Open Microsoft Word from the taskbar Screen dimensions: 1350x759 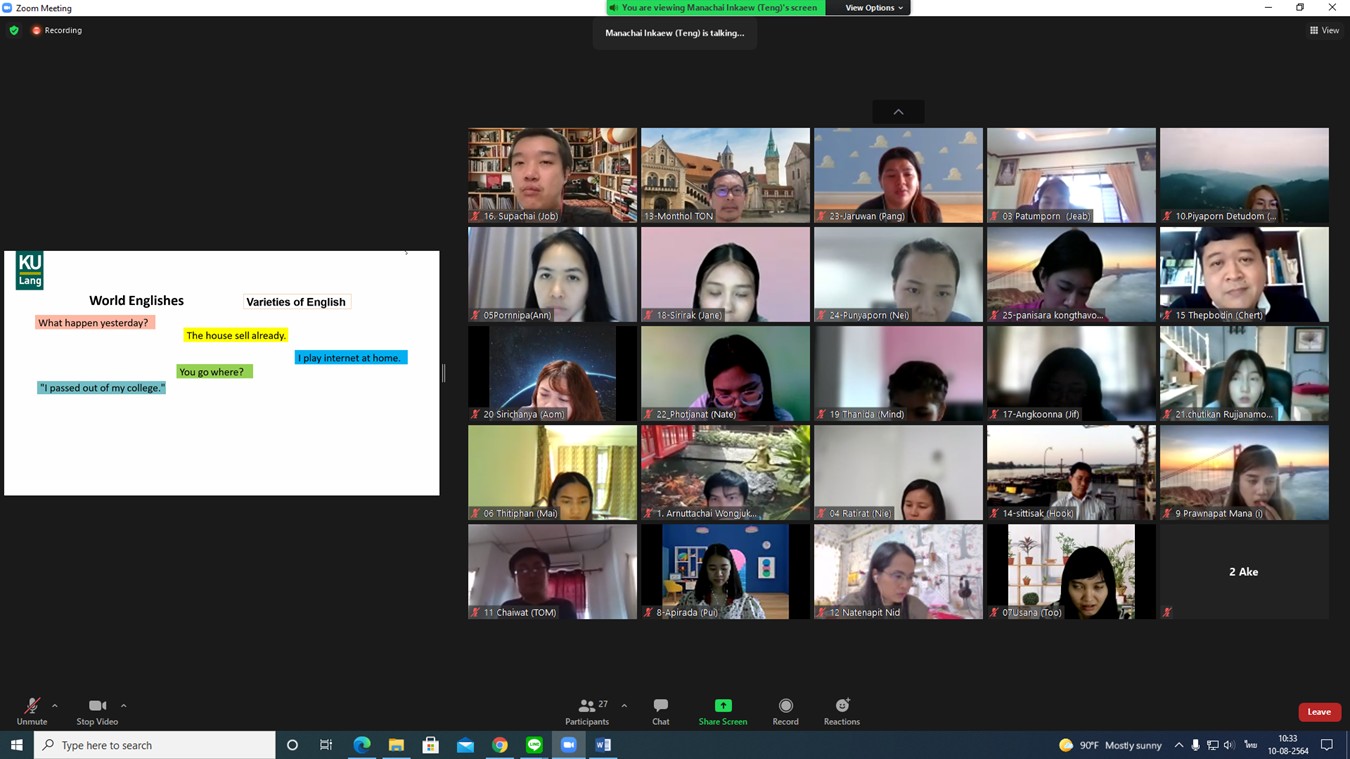pos(603,745)
